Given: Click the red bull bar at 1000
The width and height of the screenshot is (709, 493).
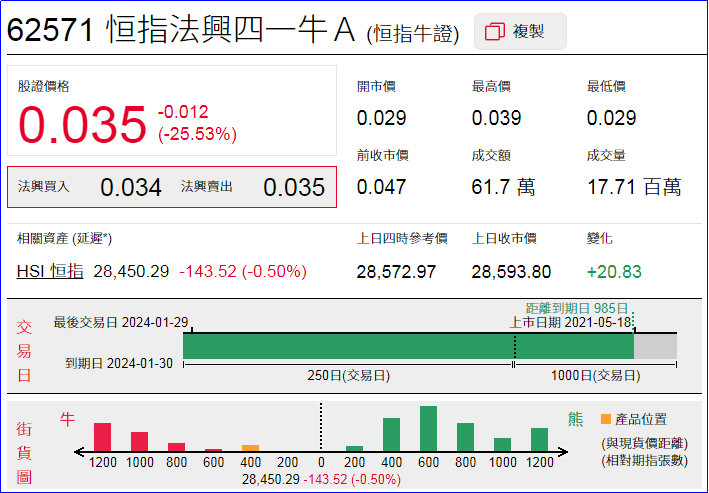Looking at the screenshot, I should (139, 441).
